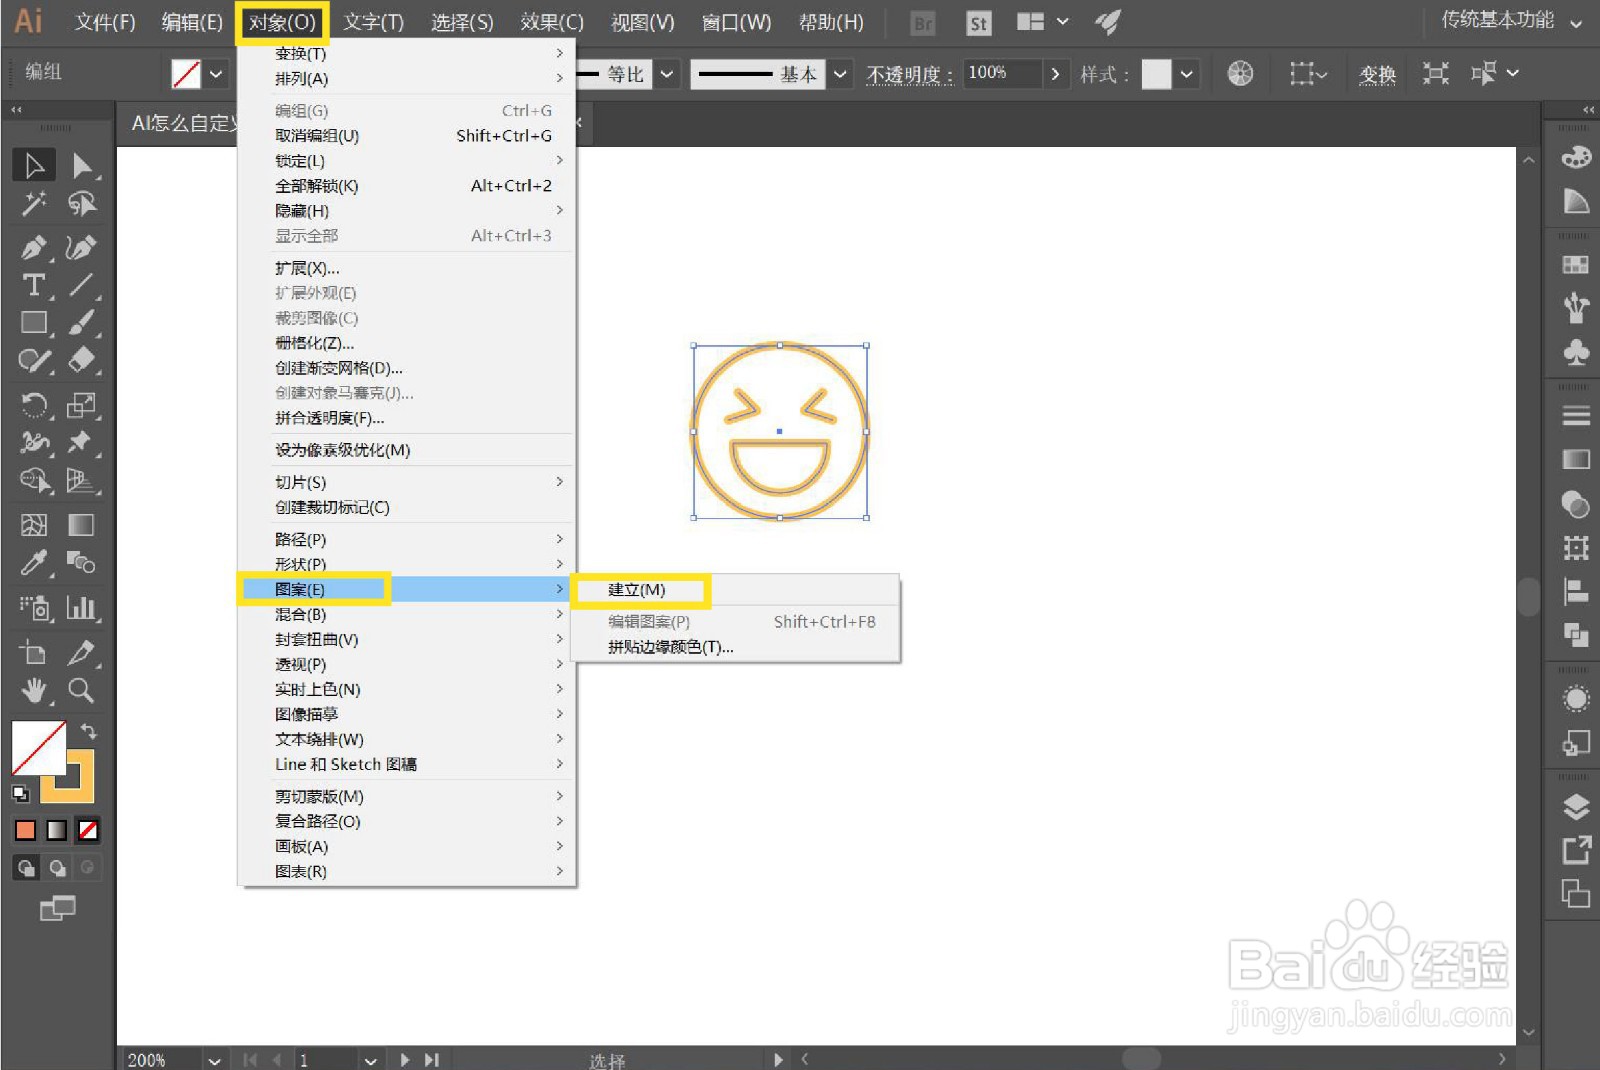Open the 200% zoom level dropdown
The width and height of the screenshot is (1600, 1070).
tap(213, 1059)
